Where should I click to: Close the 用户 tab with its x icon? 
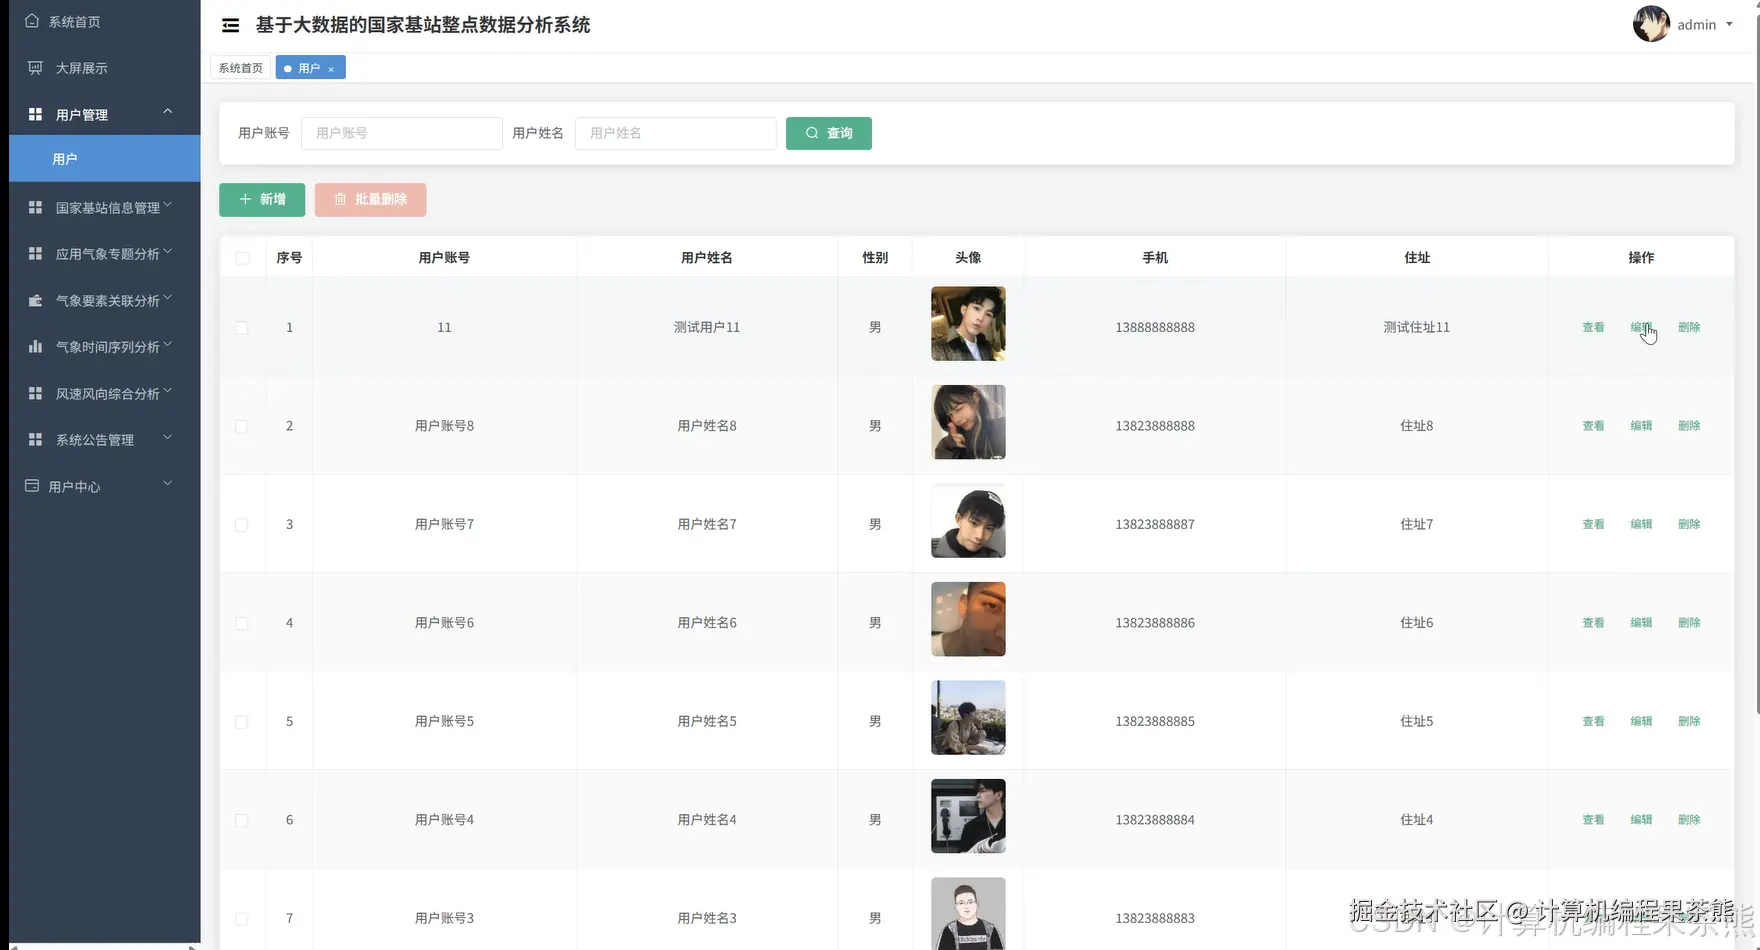pos(331,69)
